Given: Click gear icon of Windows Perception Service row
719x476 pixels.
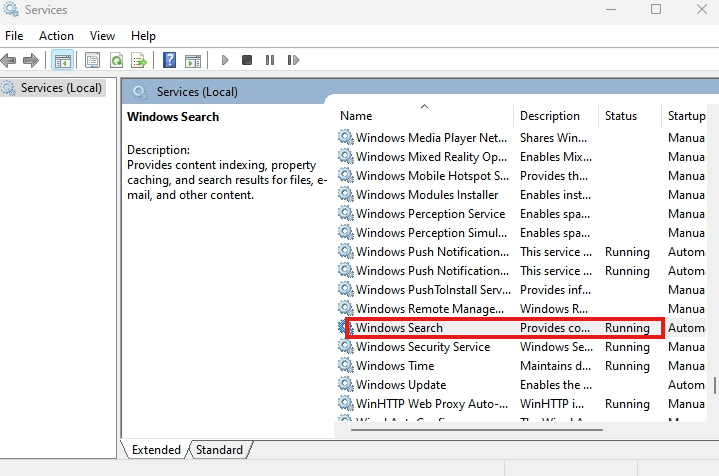Looking at the screenshot, I should pyautogui.click(x=346, y=213).
